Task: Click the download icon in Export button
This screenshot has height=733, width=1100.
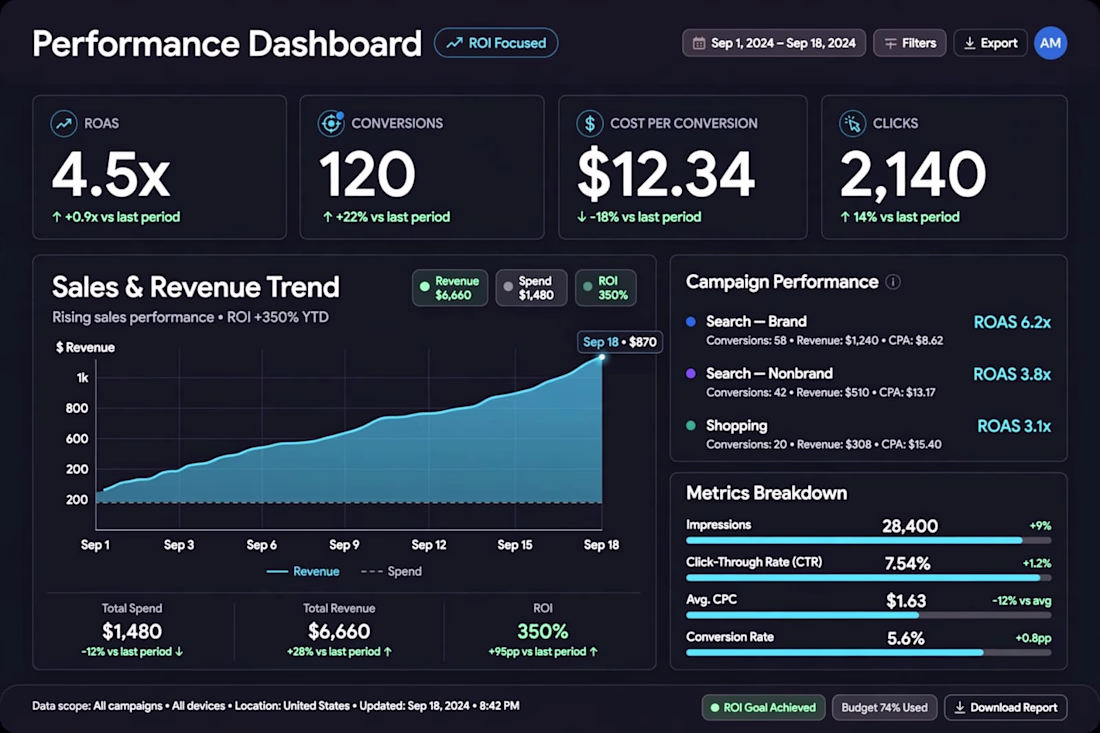Action: pyautogui.click(x=970, y=43)
